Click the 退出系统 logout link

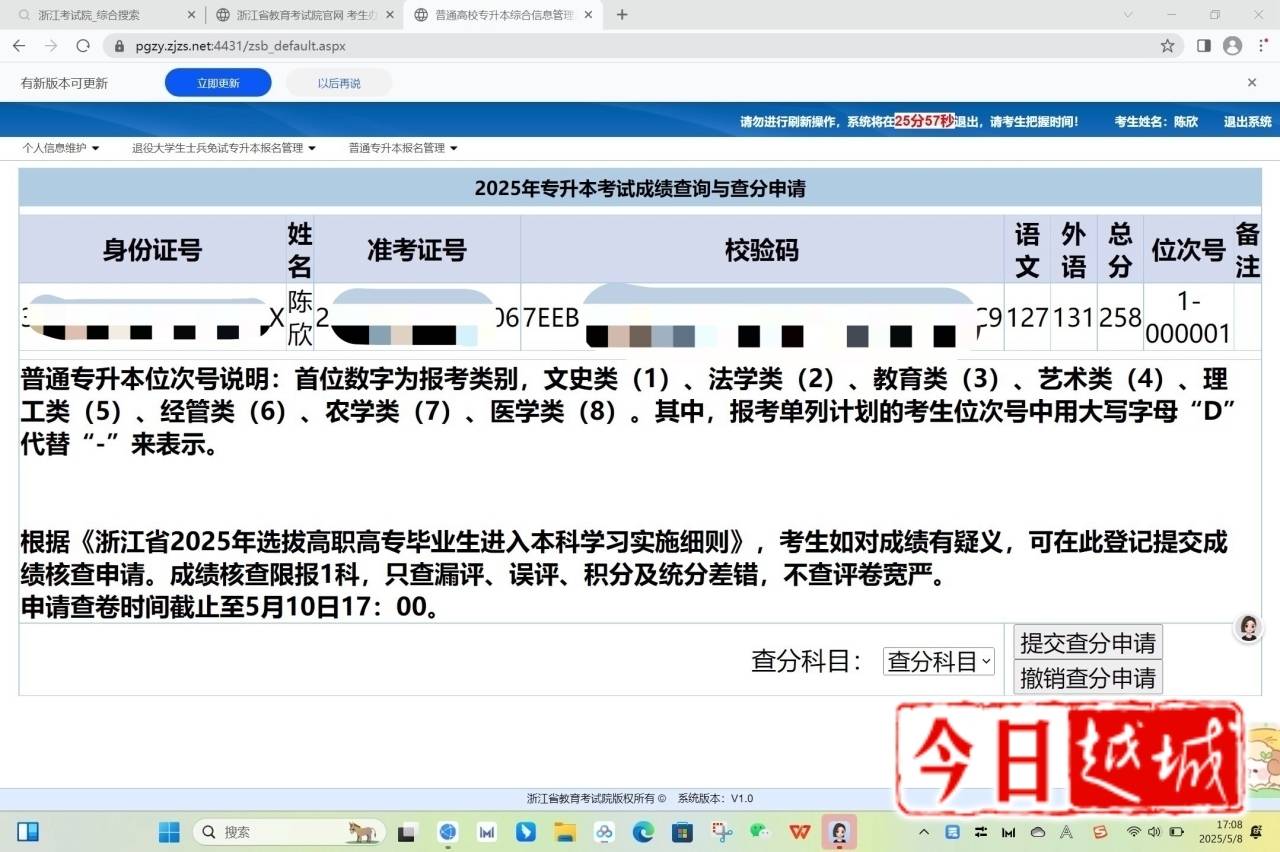point(1247,121)
